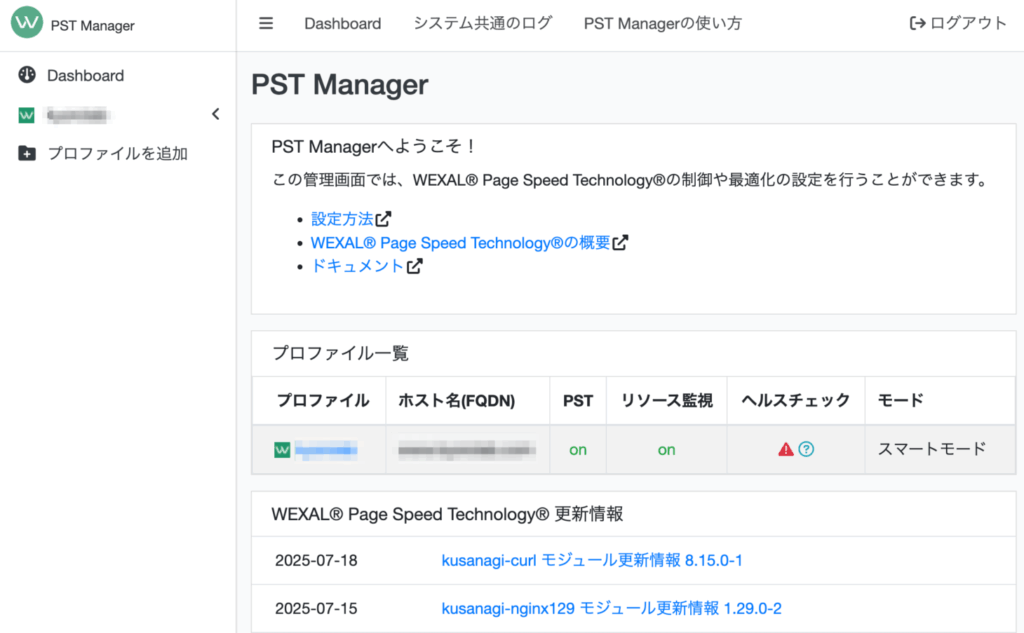Click the リソース監視 column header
The image size is (1024, 633).
point(666,400)
